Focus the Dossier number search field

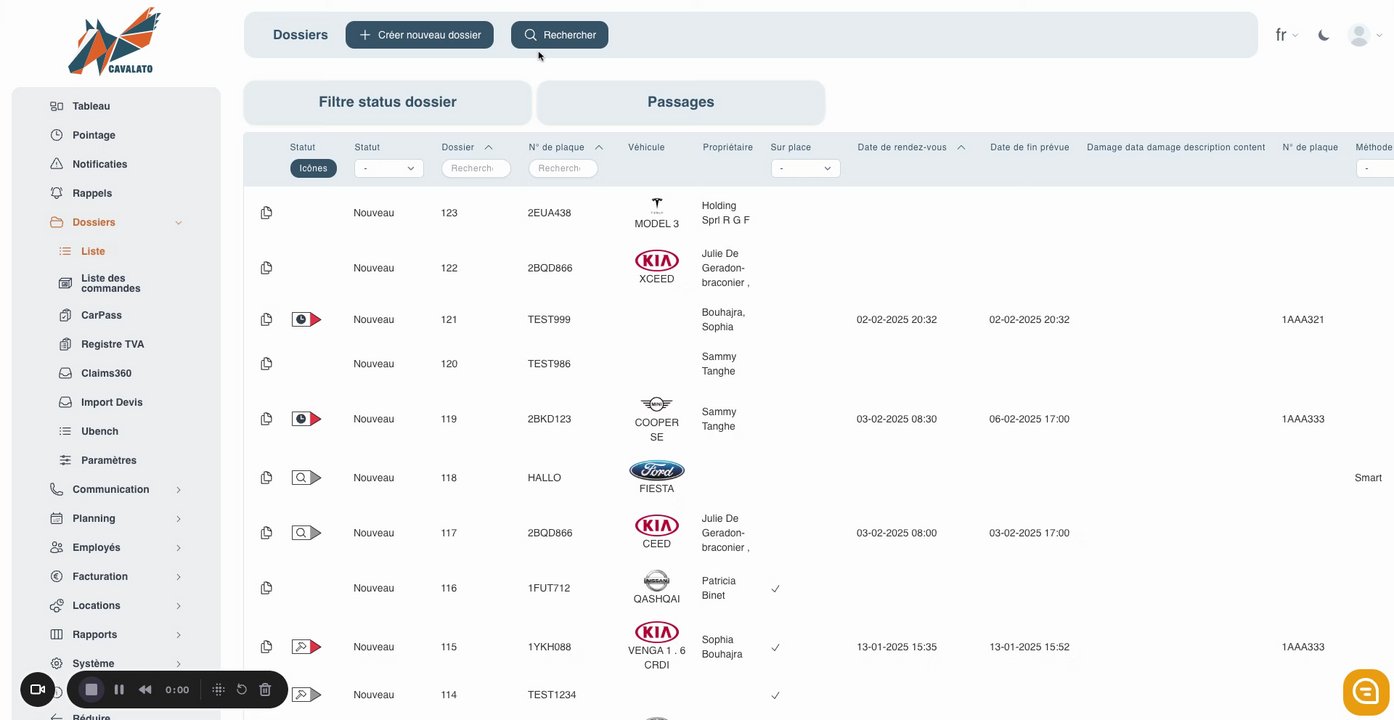click(476, 169)
